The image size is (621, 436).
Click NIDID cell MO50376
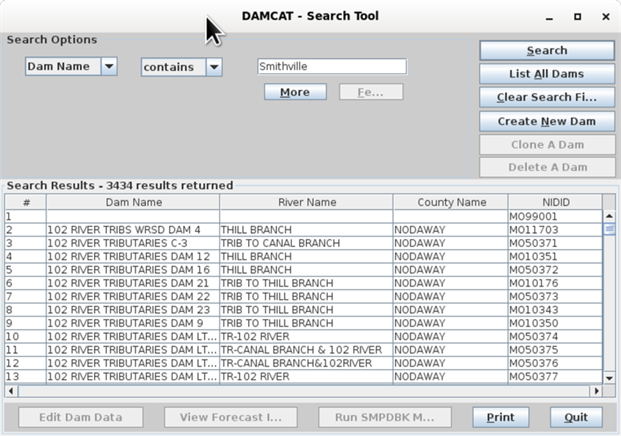click(x=555, y=363)
